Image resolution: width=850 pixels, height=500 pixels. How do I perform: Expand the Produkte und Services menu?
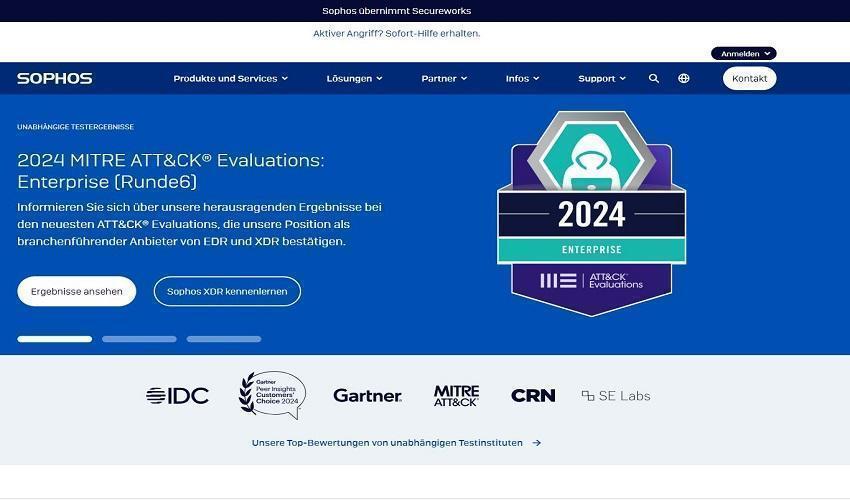[230, 79]
